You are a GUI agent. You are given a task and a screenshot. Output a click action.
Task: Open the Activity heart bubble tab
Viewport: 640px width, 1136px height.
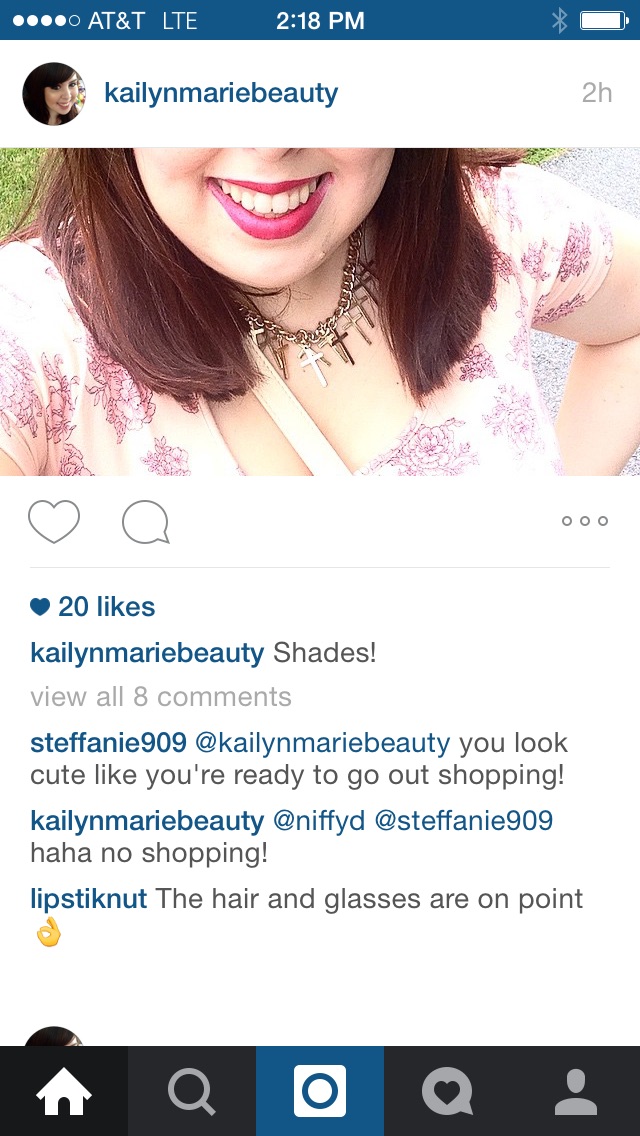pyautogui.click(x=448, y=1091)
